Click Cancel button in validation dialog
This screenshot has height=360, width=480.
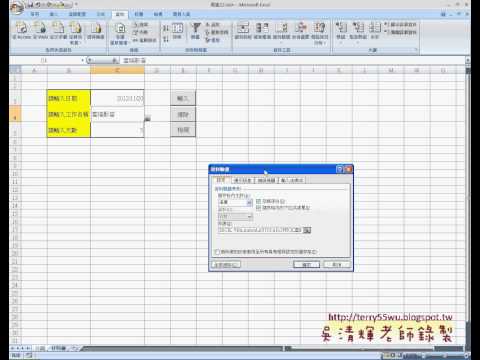[337, 265]
